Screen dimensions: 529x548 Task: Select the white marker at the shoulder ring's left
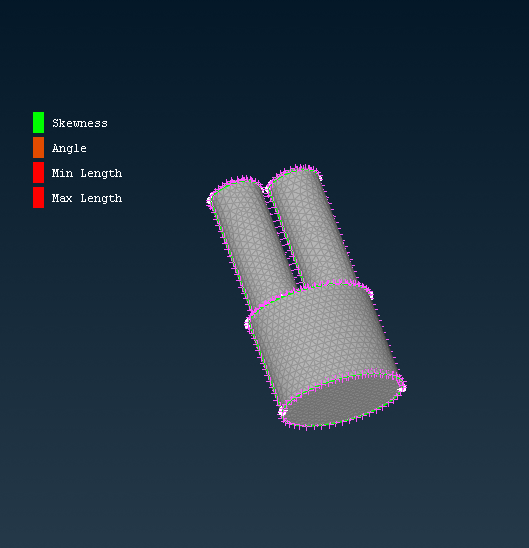(x=247, y=324)
